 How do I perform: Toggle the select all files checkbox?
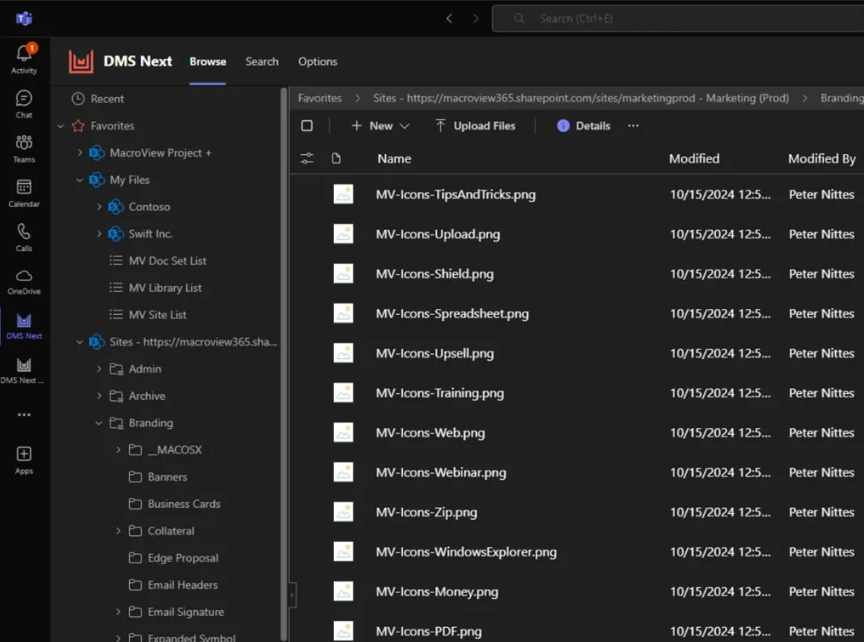coord(307,126)
